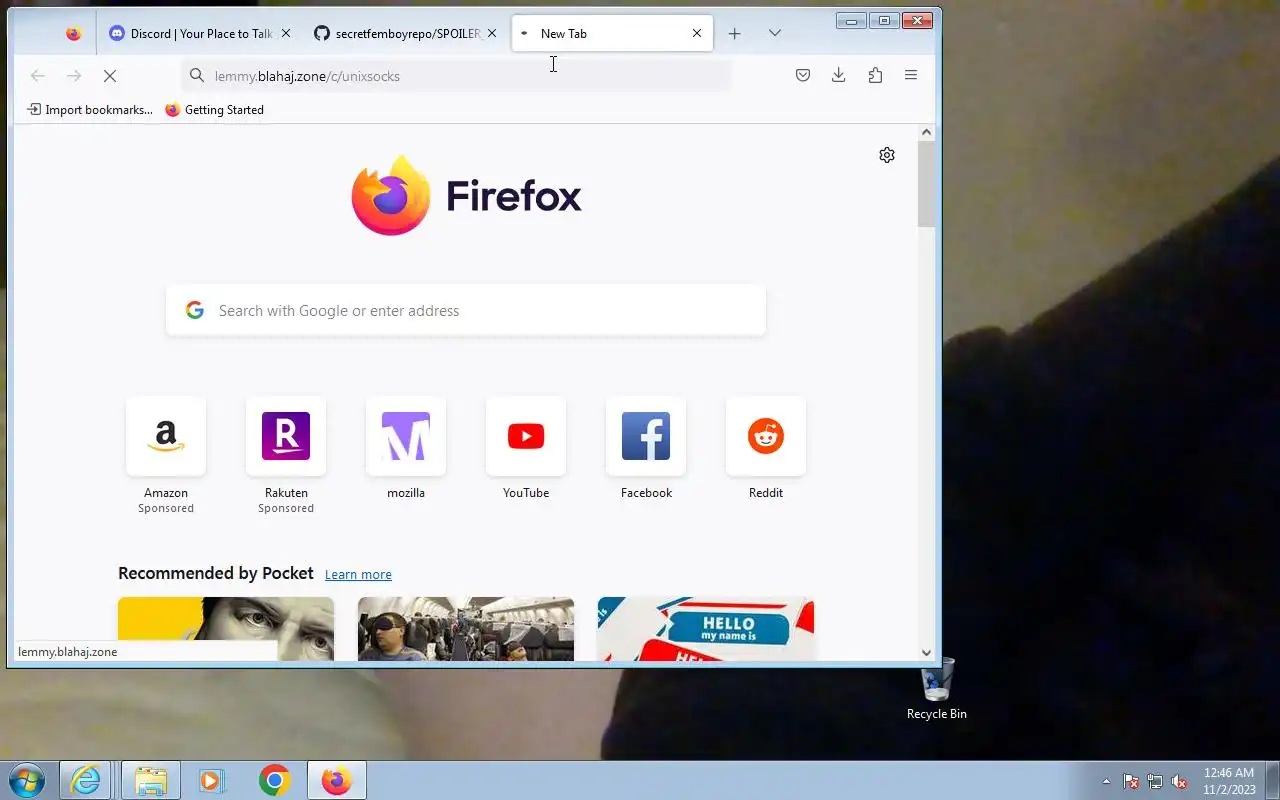Screen dimensions: 1280x800
Task: Select the New Tab tab
Action: point(612,33)
